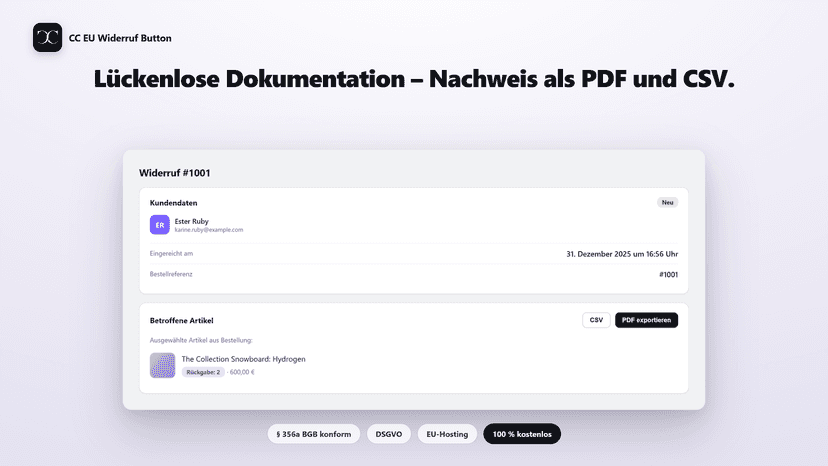This screenshot has width=828, height=466.
Task: Click the Bestellreferenz value #1001
Action: (669, 275)
